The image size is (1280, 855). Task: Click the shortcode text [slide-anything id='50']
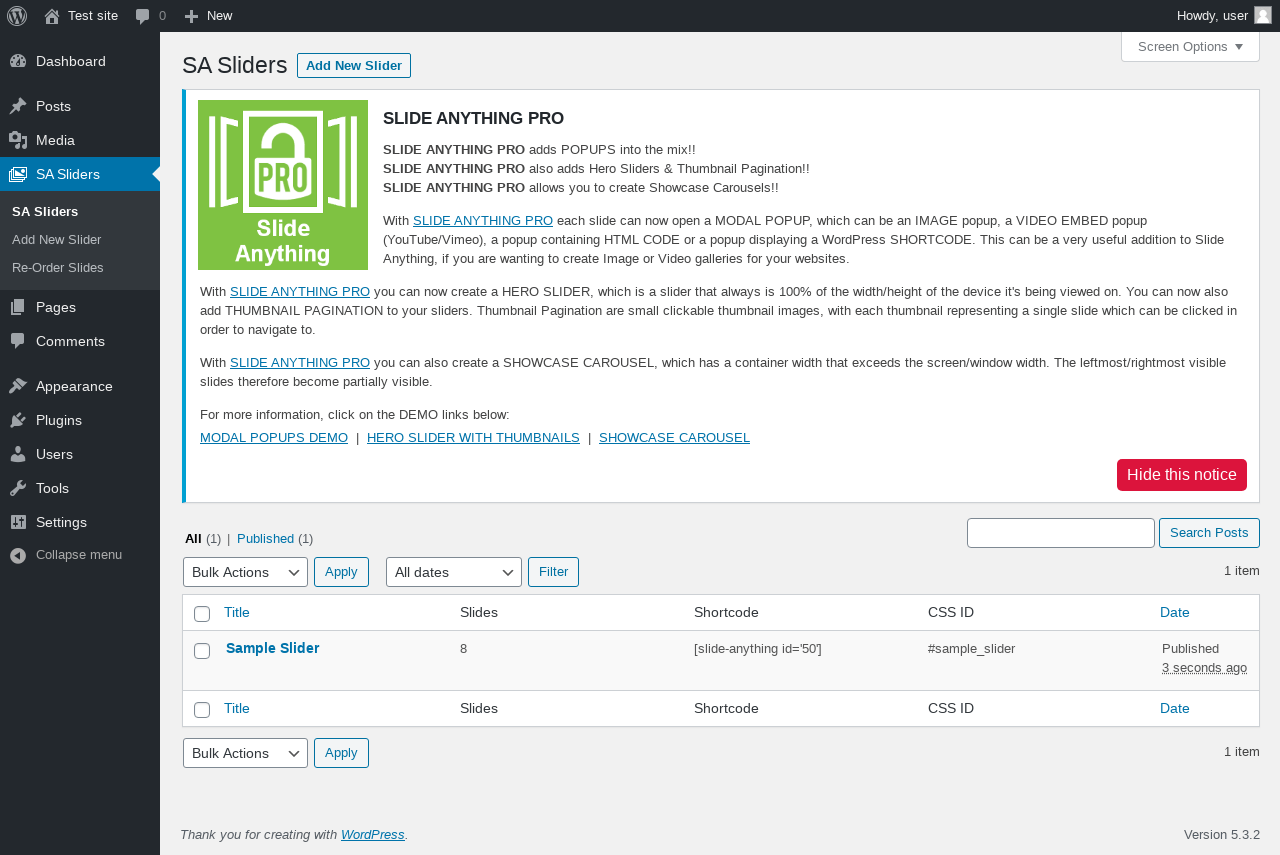click(x=758, y=648)
